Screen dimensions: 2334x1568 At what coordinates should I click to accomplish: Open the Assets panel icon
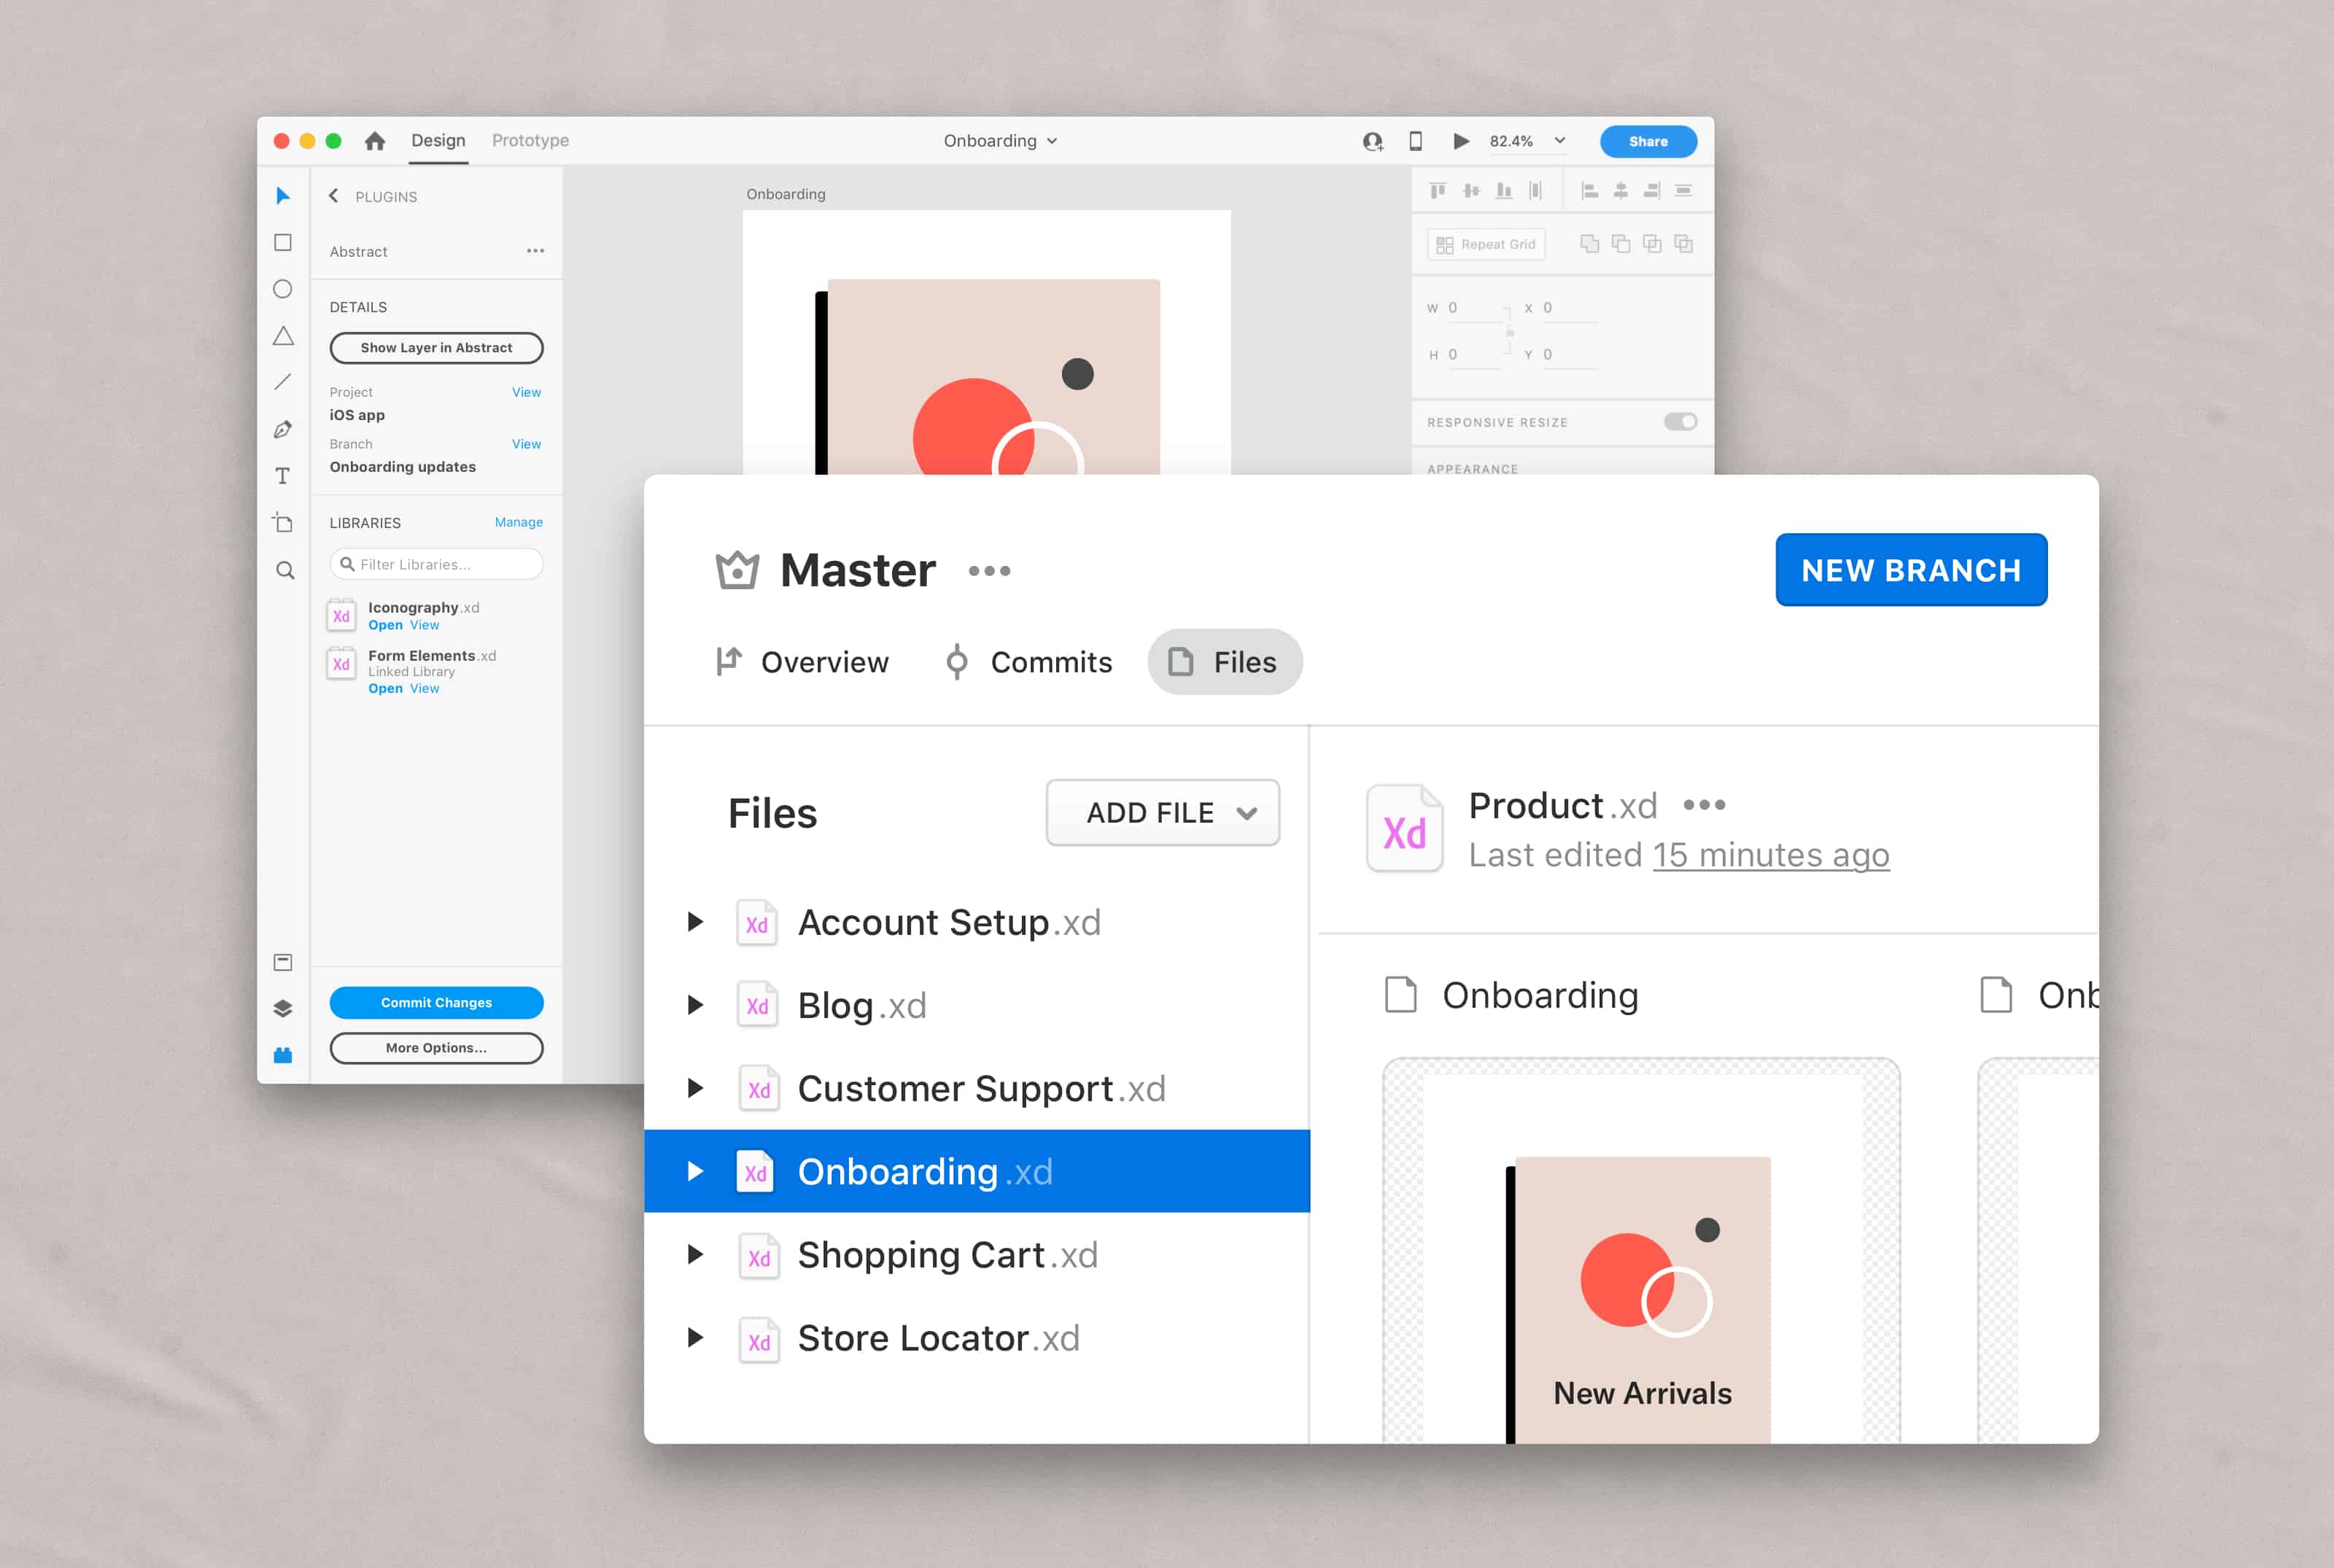coord(283,962)
